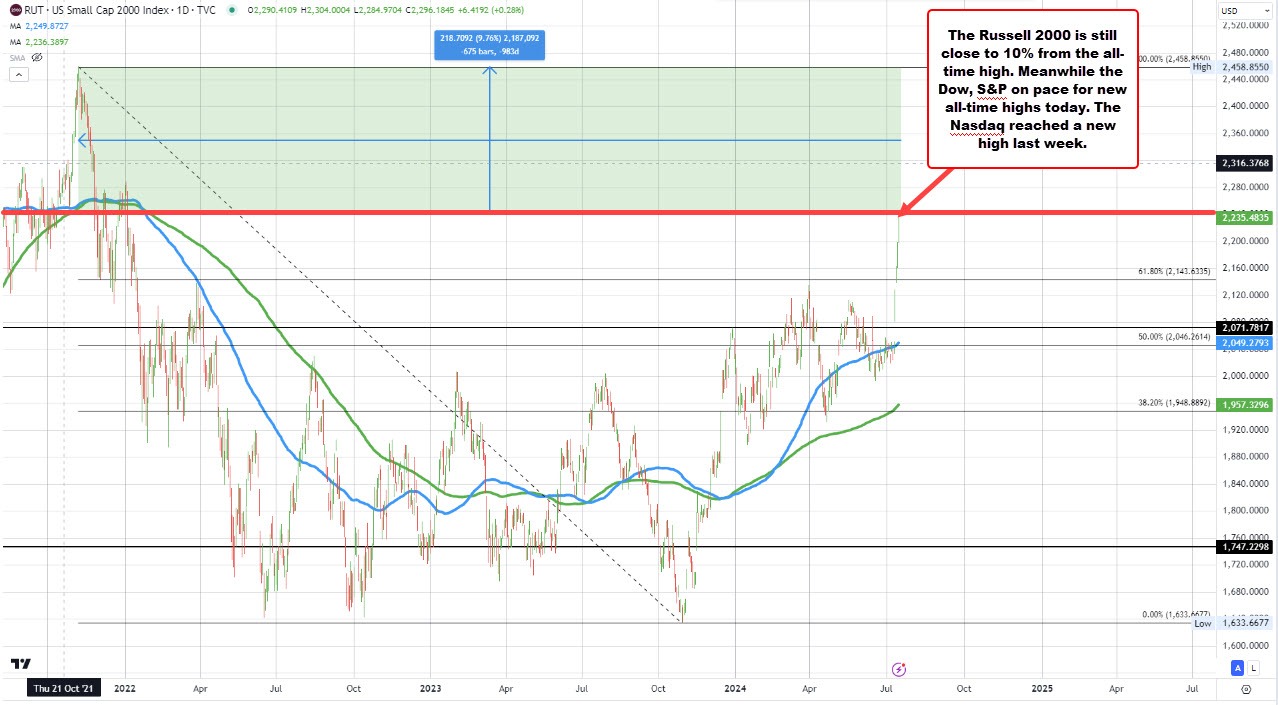Toggle auto scale with the A button
Viewport: 1278px width, 705px height.
pos(1237,668)
